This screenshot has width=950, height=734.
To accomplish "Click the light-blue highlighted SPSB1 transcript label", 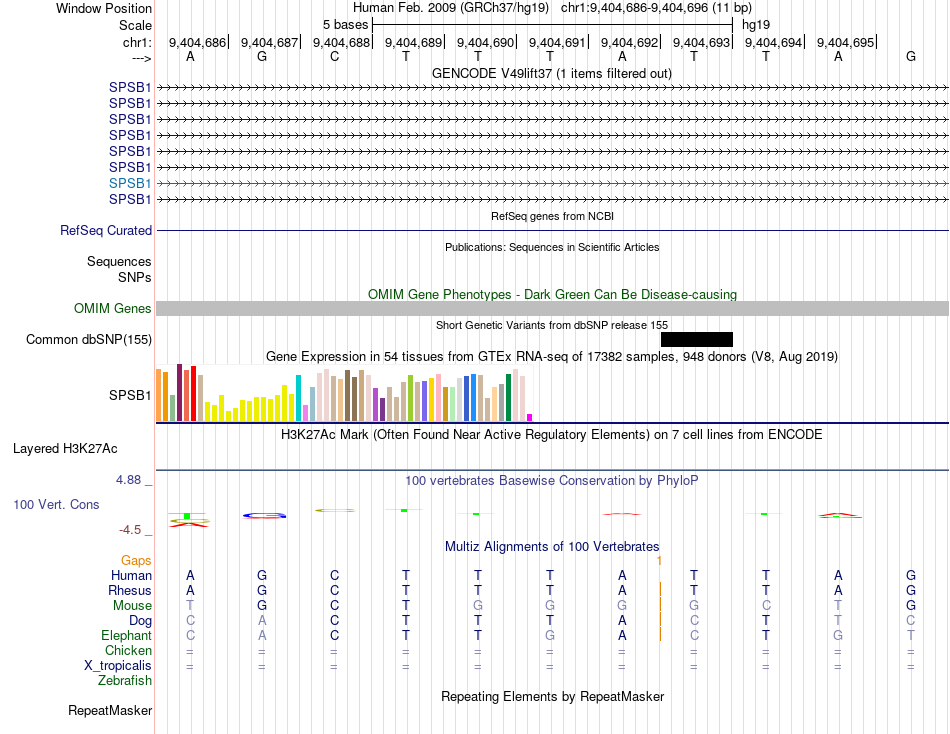I will (130, 183).
